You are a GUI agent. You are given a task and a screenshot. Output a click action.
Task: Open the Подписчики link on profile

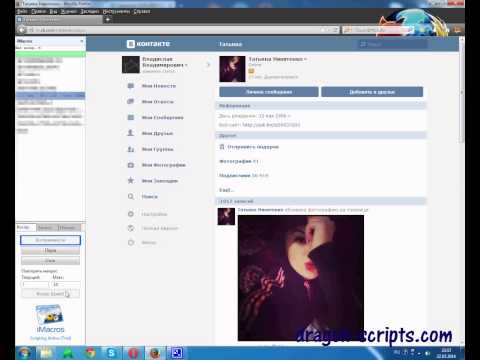(x=243, y=176)
